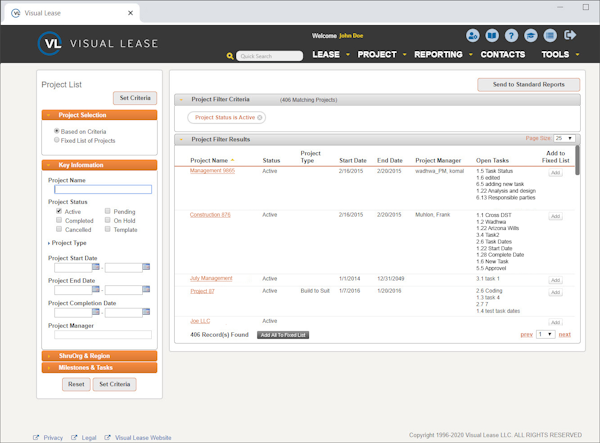This screenshot has width=600, height=443.
Task: Click the Legal external link icon
Action: pos(74,437)
